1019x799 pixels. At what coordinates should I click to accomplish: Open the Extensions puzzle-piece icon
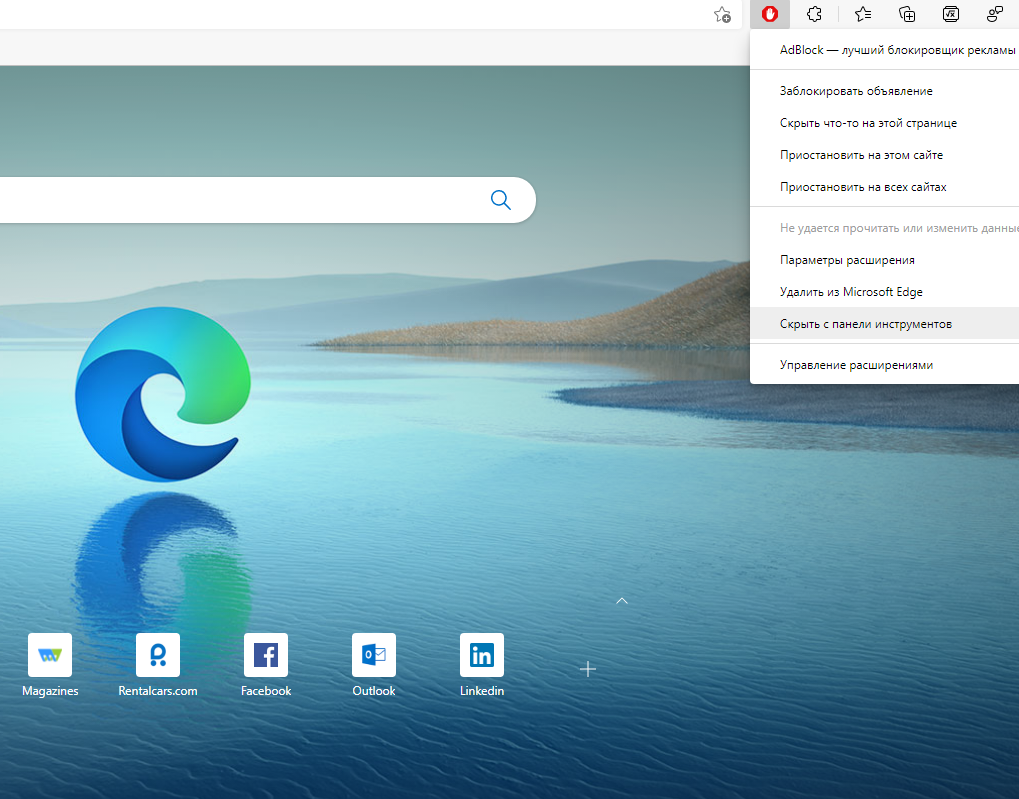tap(814, 14)
